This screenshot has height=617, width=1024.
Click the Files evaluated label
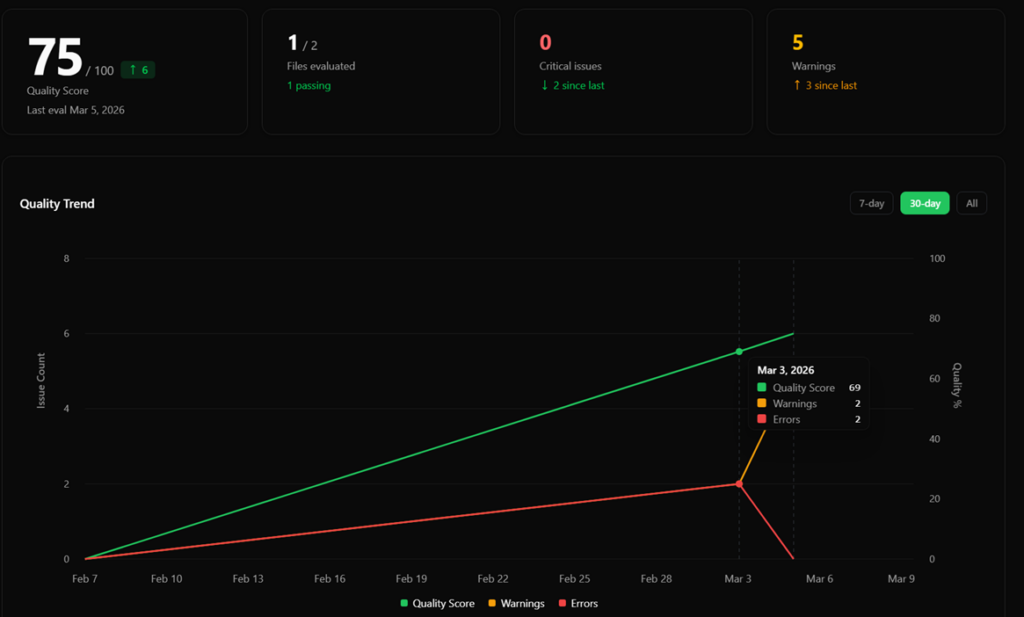pos(321,66)
